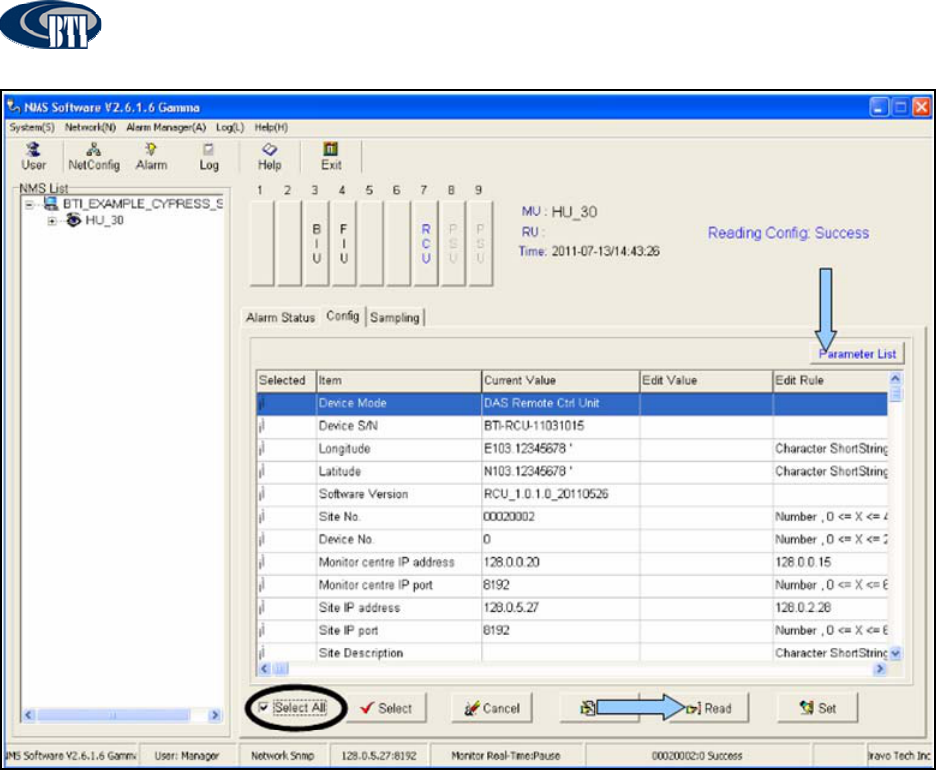Viewport: 936px width, 770px height.
Task: Expand the HU_30 tree node
Action: pos(52,221)
